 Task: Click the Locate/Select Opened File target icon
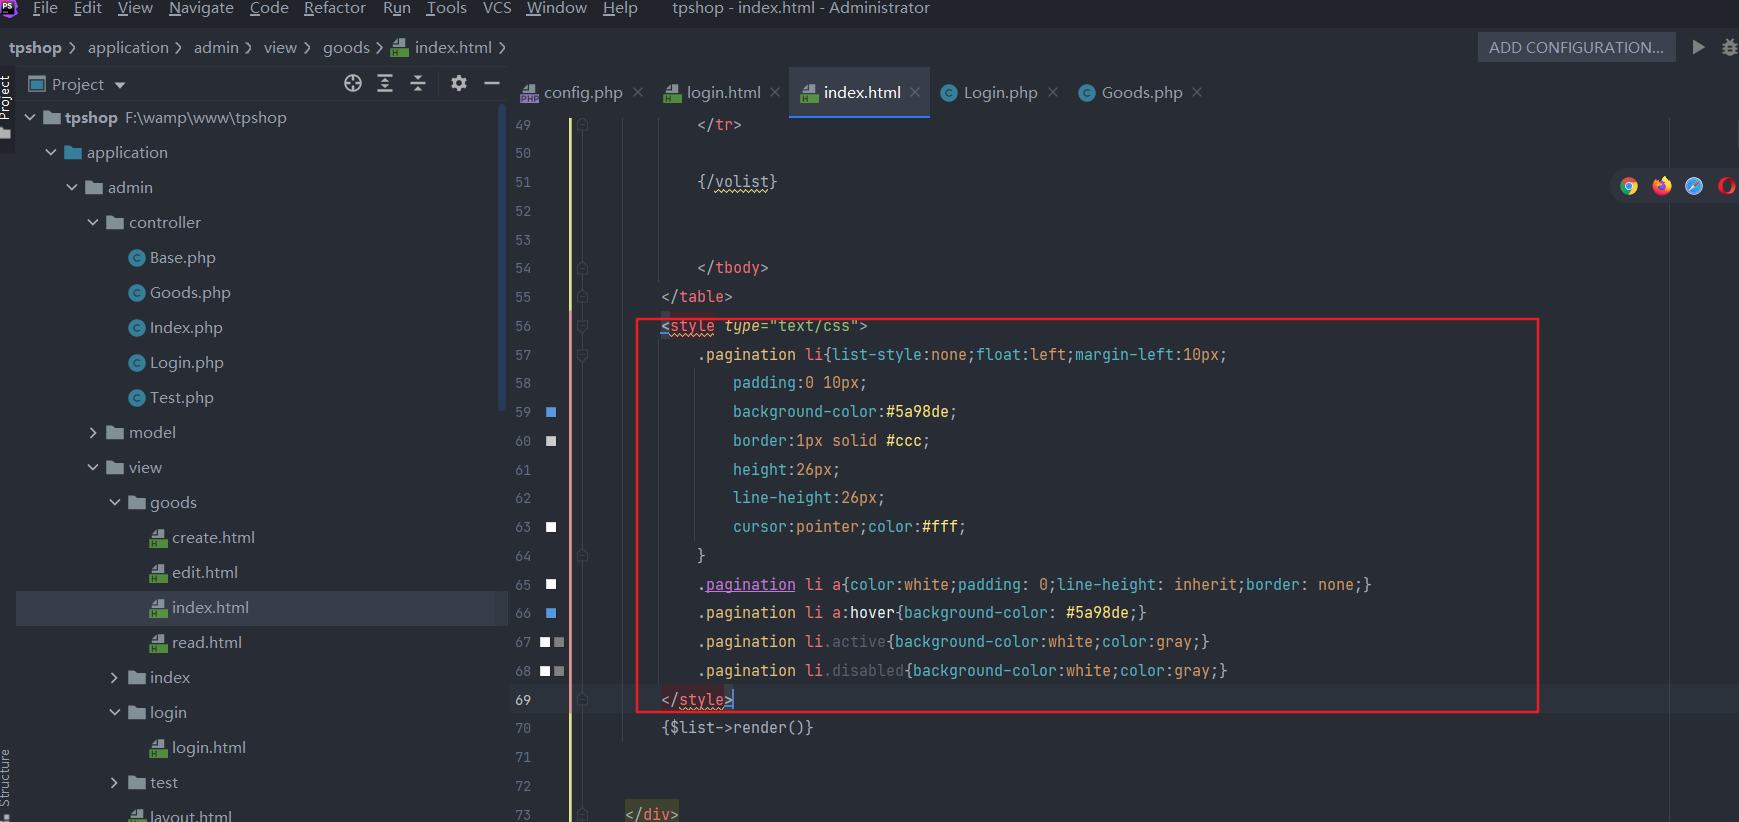tap(353, 84)
